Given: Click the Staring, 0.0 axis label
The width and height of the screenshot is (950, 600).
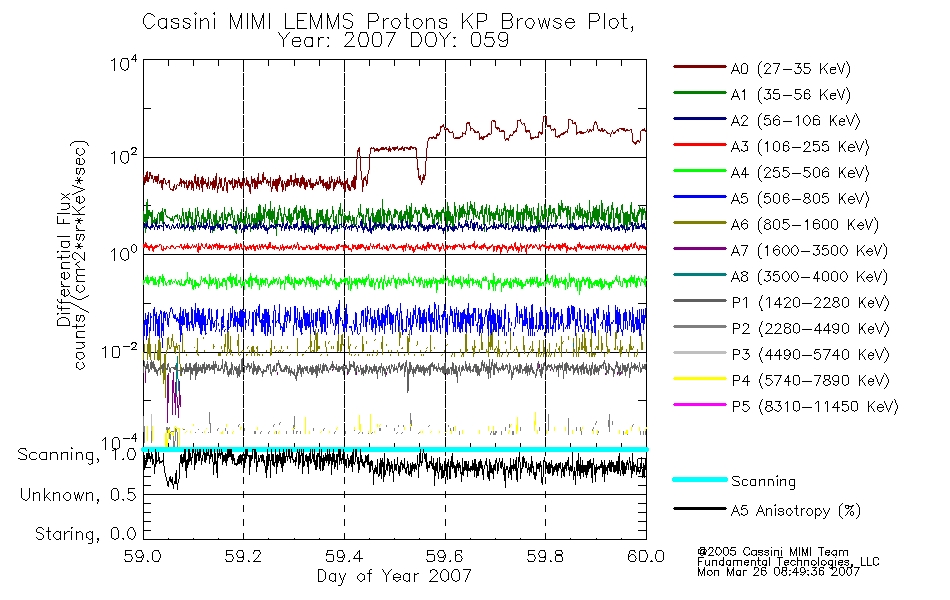Looking at the screenshot, I should (86, 535).
